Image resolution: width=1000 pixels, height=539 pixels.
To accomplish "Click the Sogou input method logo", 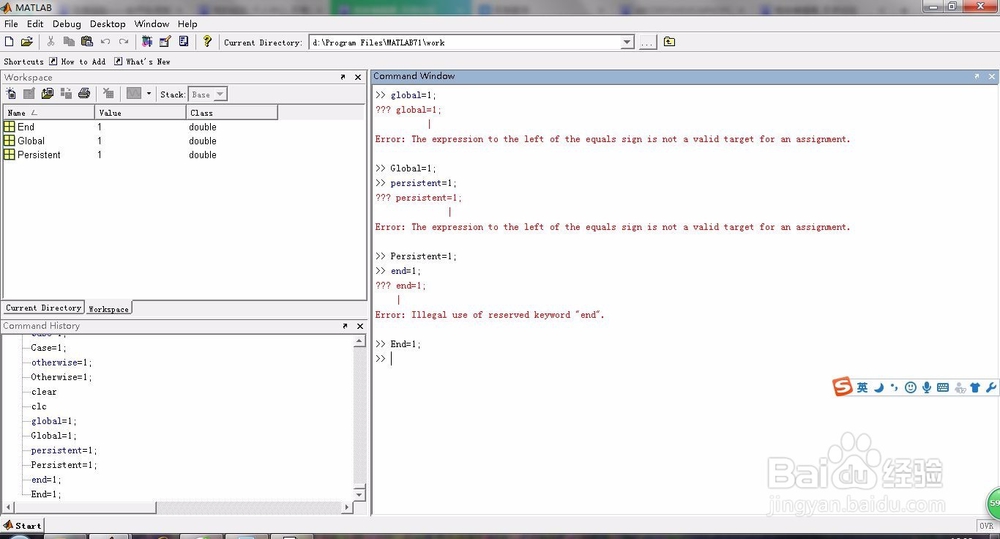I will (x=842, y=387).
